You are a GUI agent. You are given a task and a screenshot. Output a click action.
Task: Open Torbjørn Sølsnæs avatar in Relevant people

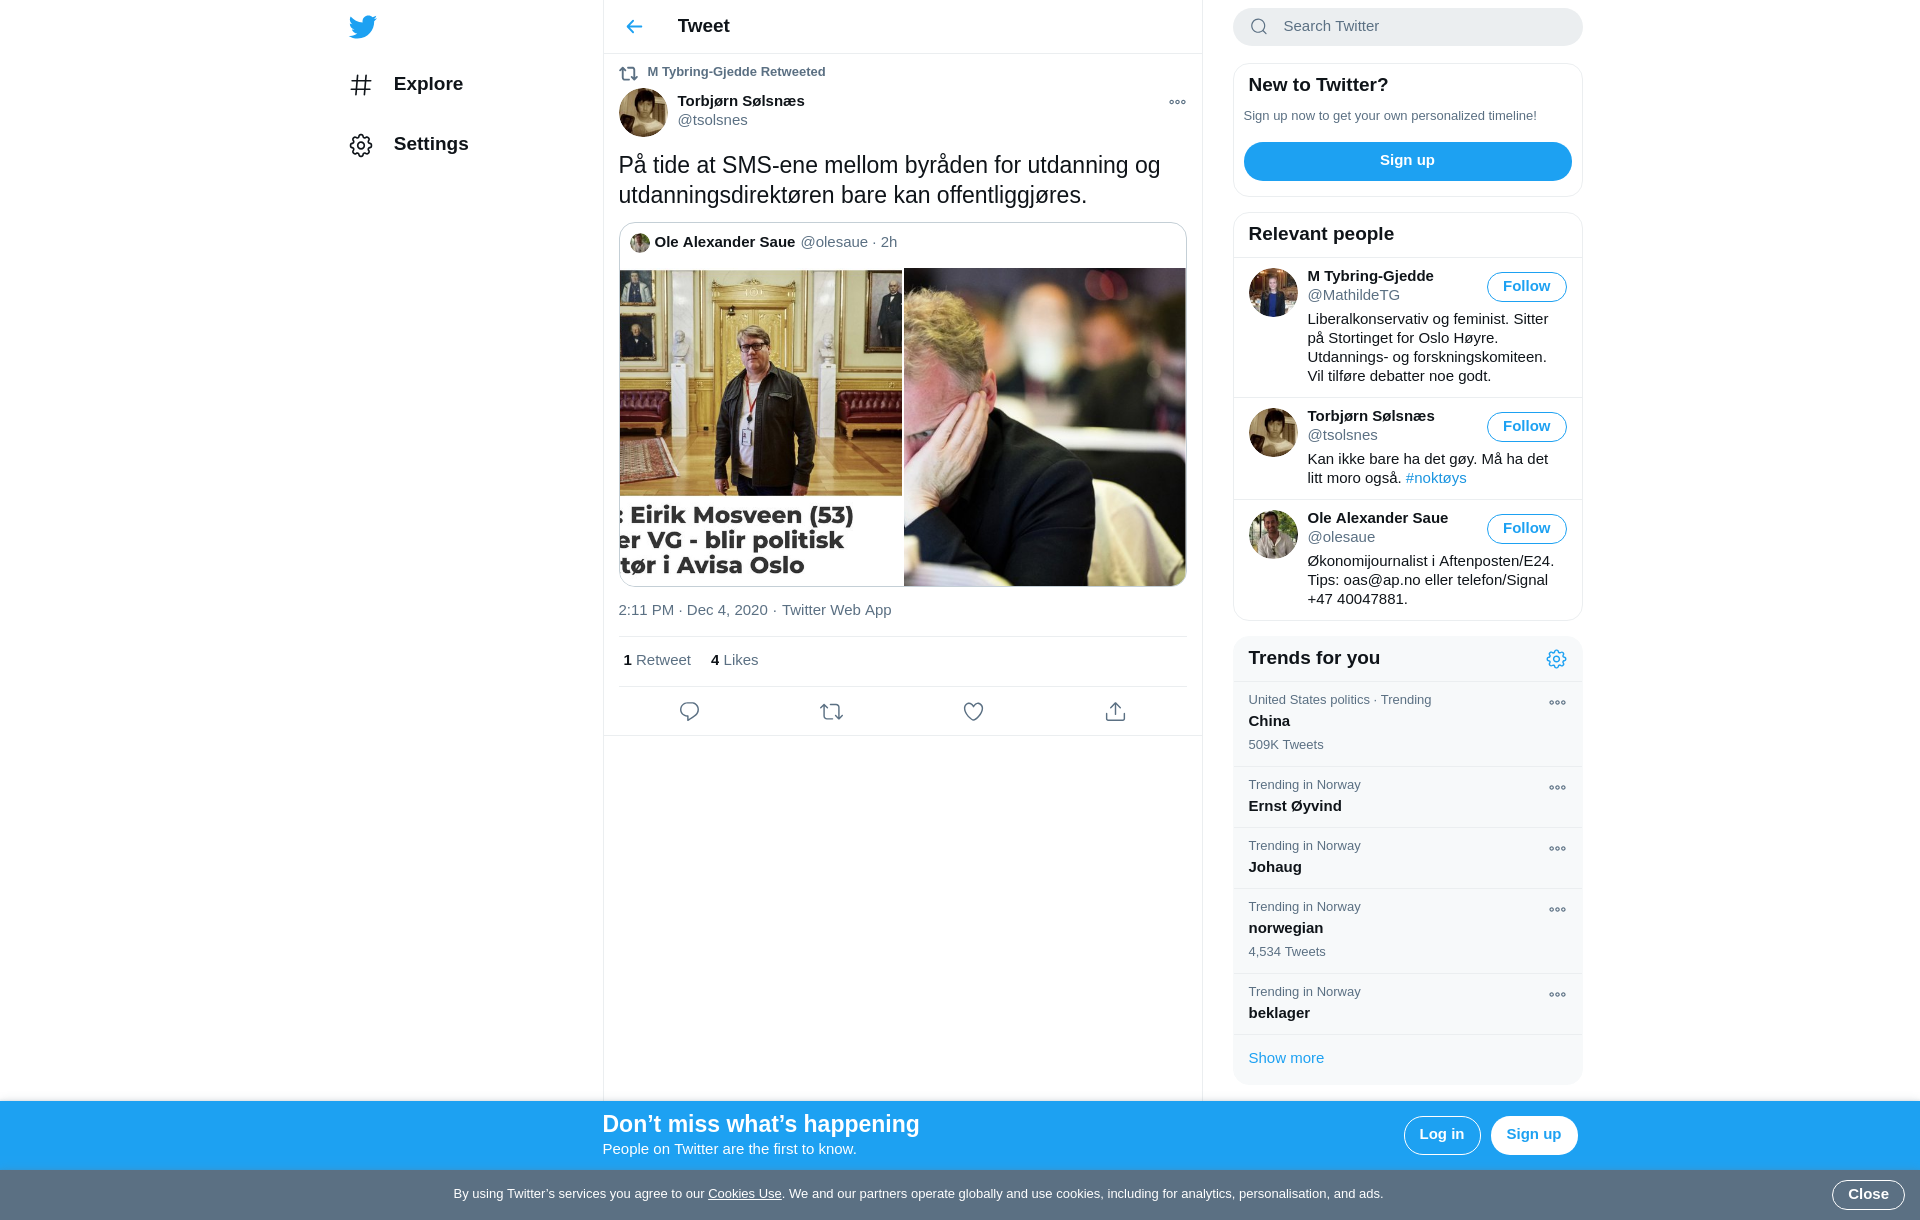pos(1273,432)
